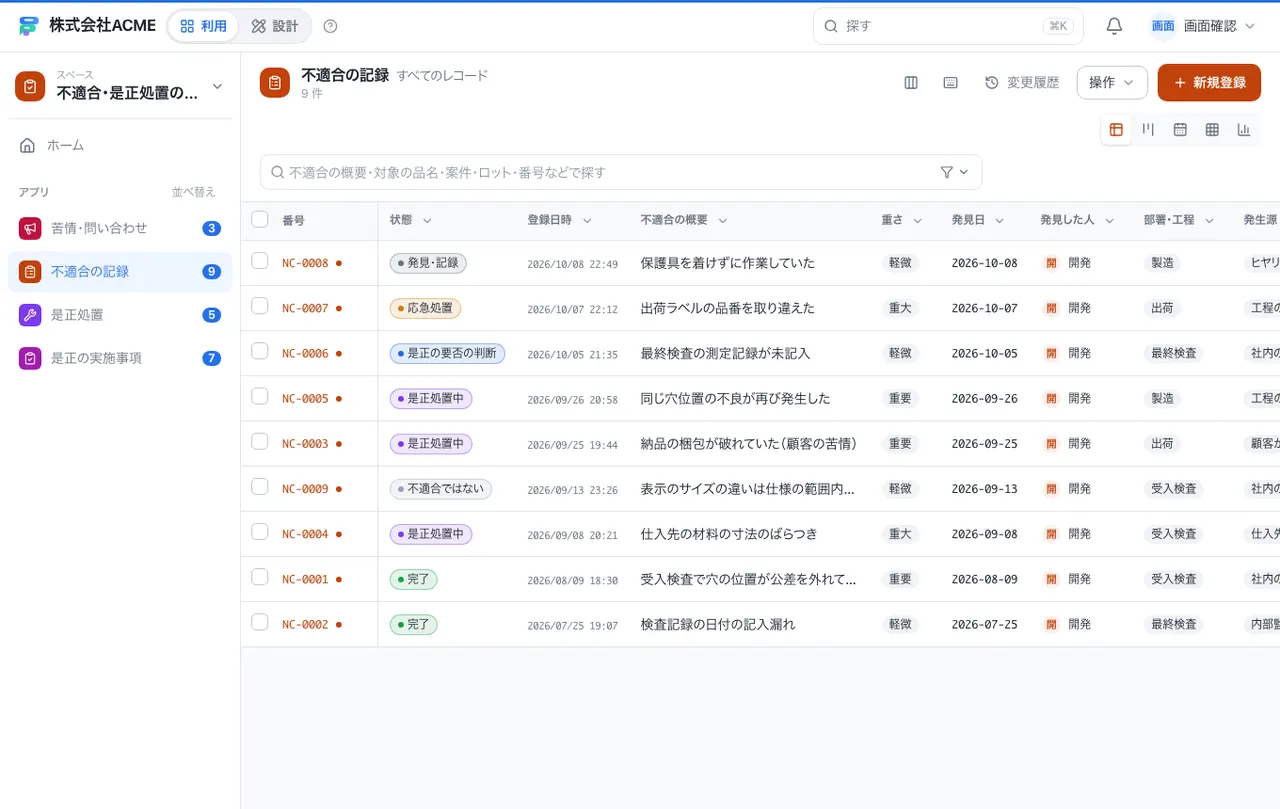1280x809 pixels.
Task: Open the 重さ column sort menu
Action: (917, 221)
